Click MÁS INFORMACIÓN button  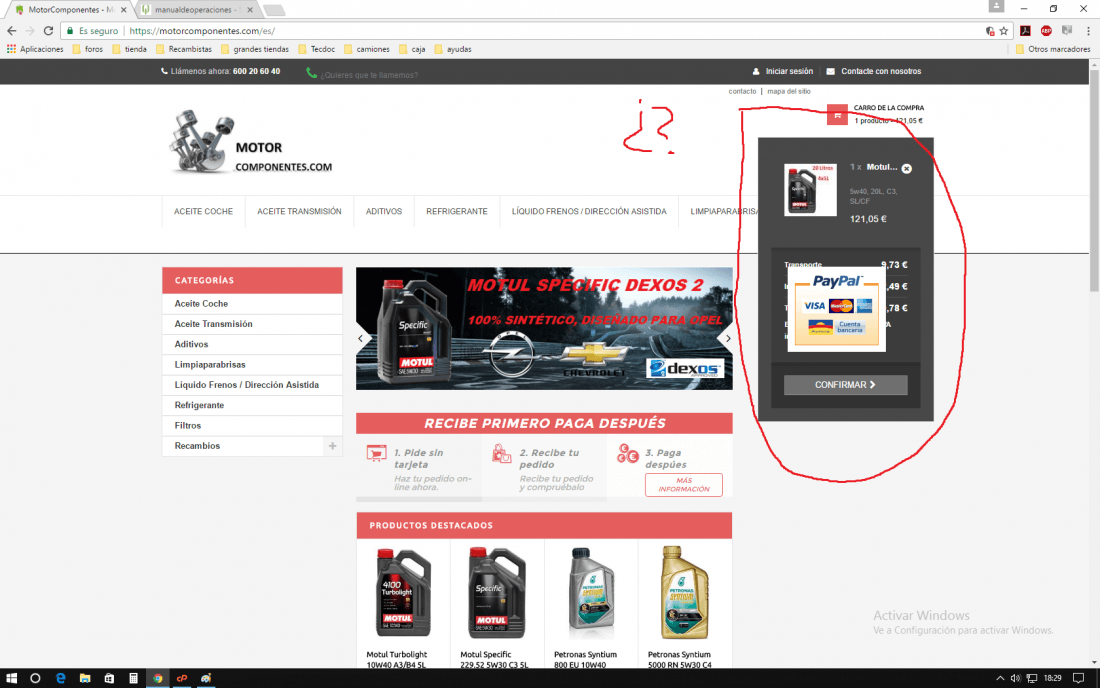click(684, 485)
